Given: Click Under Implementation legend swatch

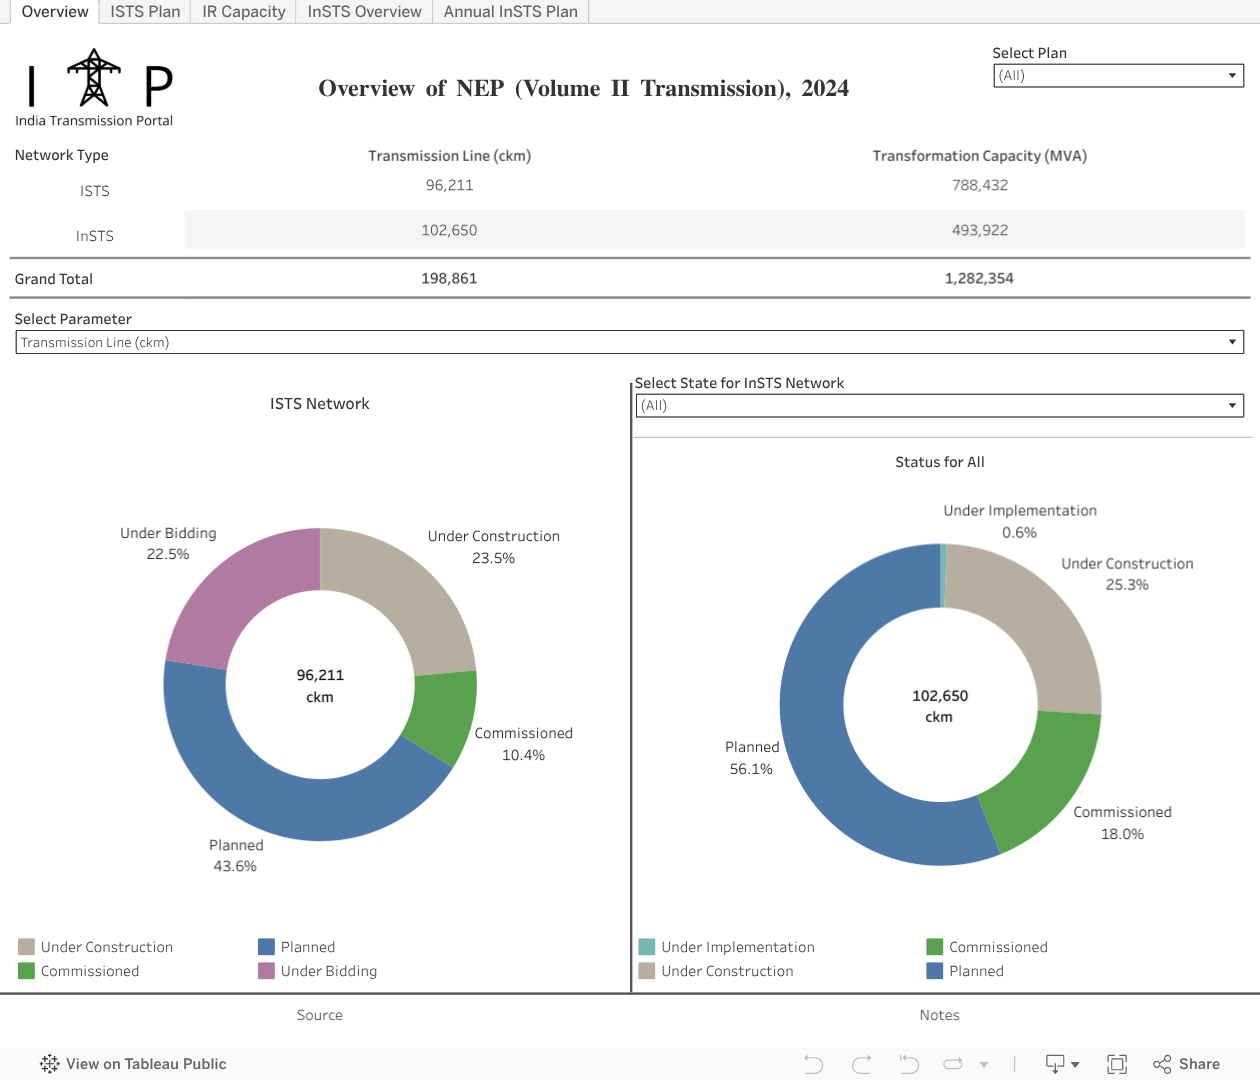Looking at the screenshot, I should [x=646, y=947].
